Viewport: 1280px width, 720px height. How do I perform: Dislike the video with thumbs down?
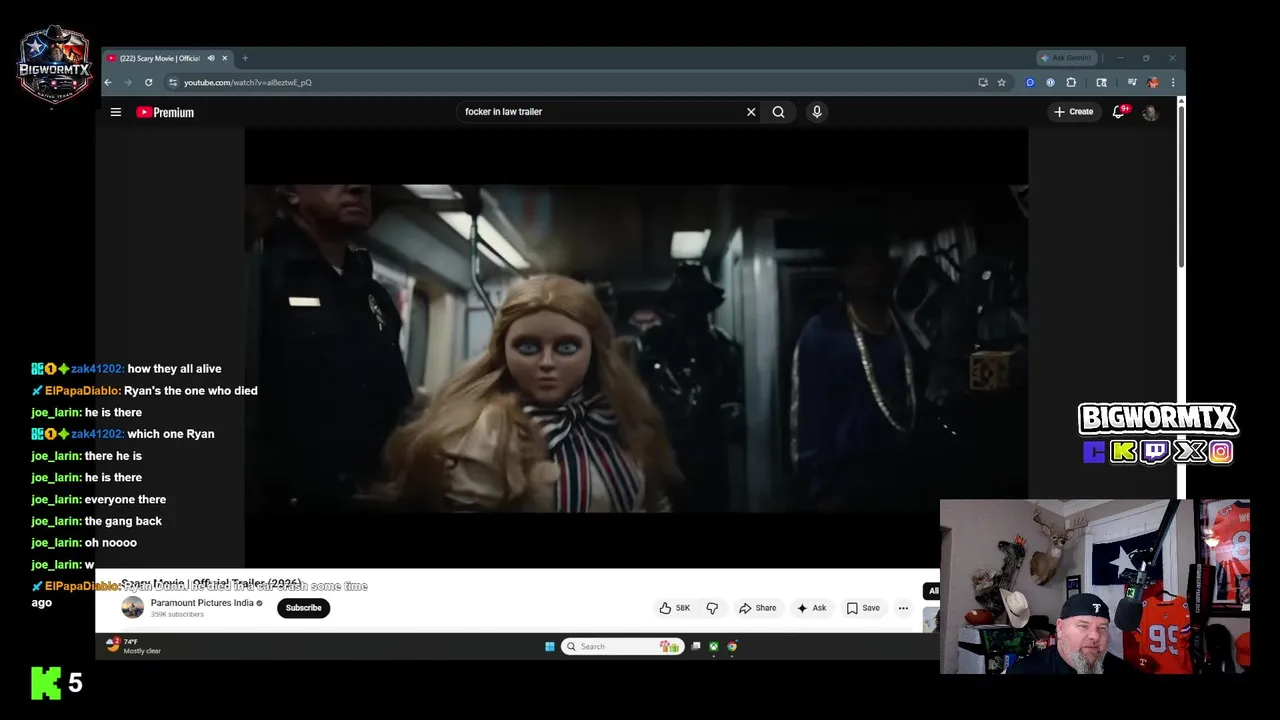coord(712,608)
